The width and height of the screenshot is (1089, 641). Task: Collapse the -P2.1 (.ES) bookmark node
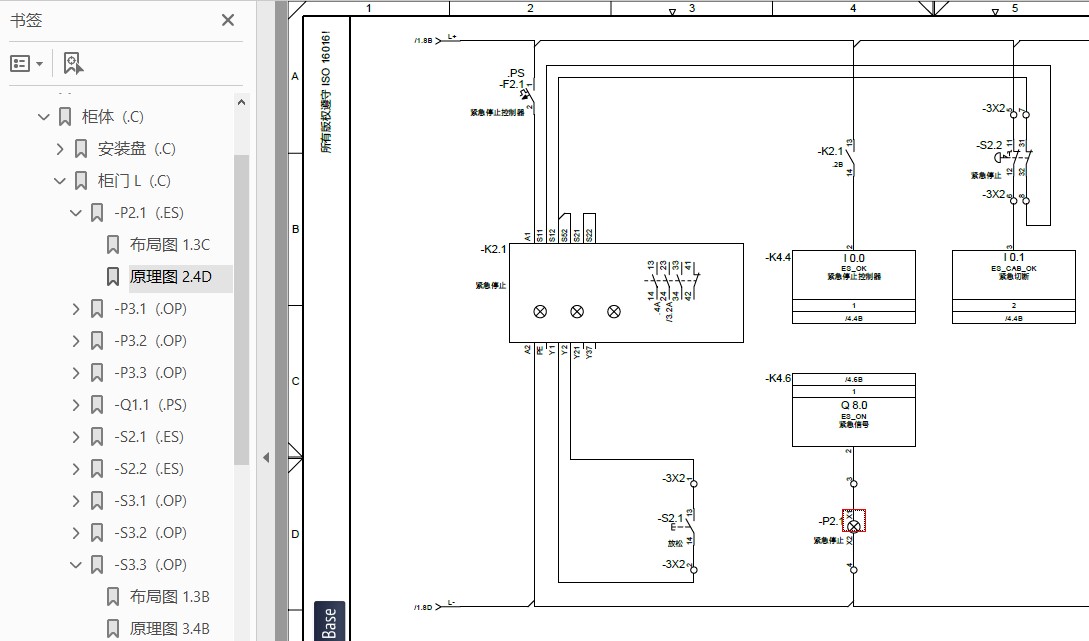coord(76,213)
